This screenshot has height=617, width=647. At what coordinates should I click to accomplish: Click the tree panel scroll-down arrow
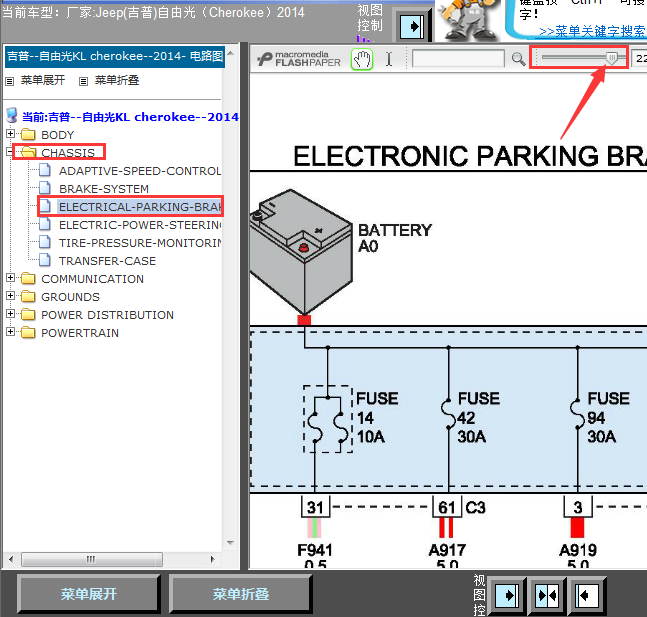pyautogui.click(x=230, y=543)
